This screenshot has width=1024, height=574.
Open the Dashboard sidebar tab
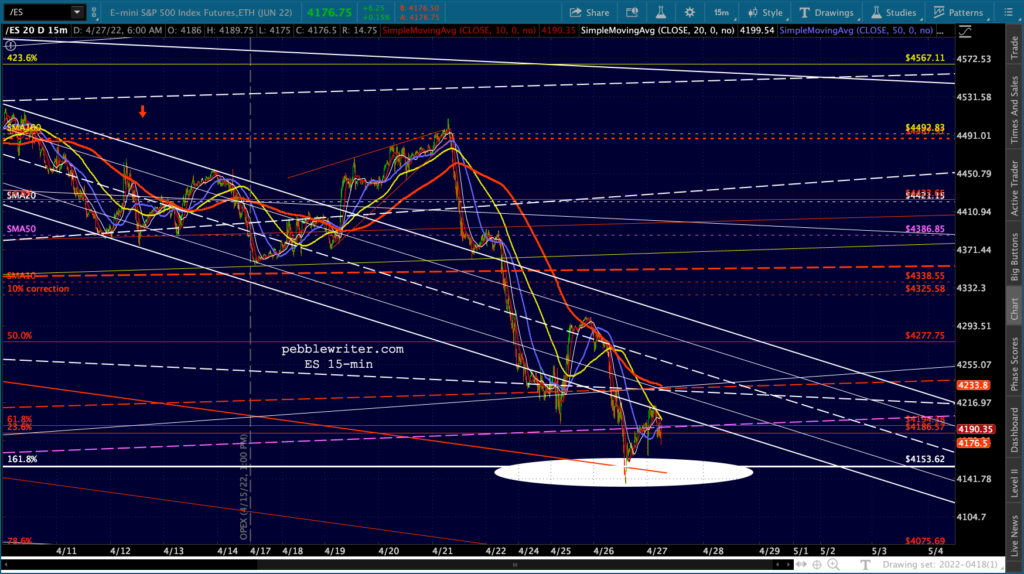click(1015, 430)
